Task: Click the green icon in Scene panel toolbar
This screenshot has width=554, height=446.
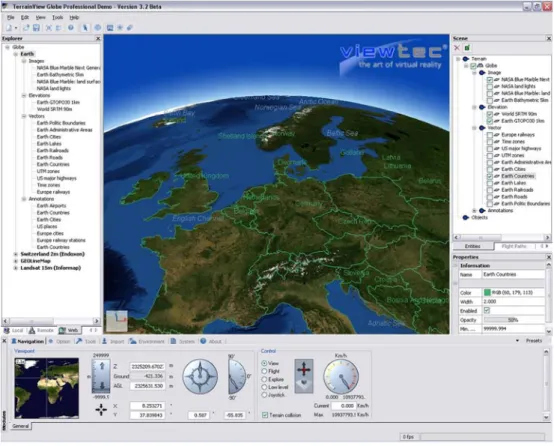Action: tap(467, 48)
